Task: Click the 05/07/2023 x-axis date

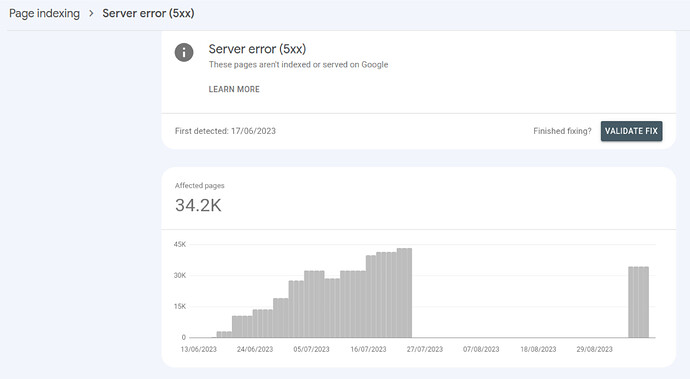Action: (311, 349)
